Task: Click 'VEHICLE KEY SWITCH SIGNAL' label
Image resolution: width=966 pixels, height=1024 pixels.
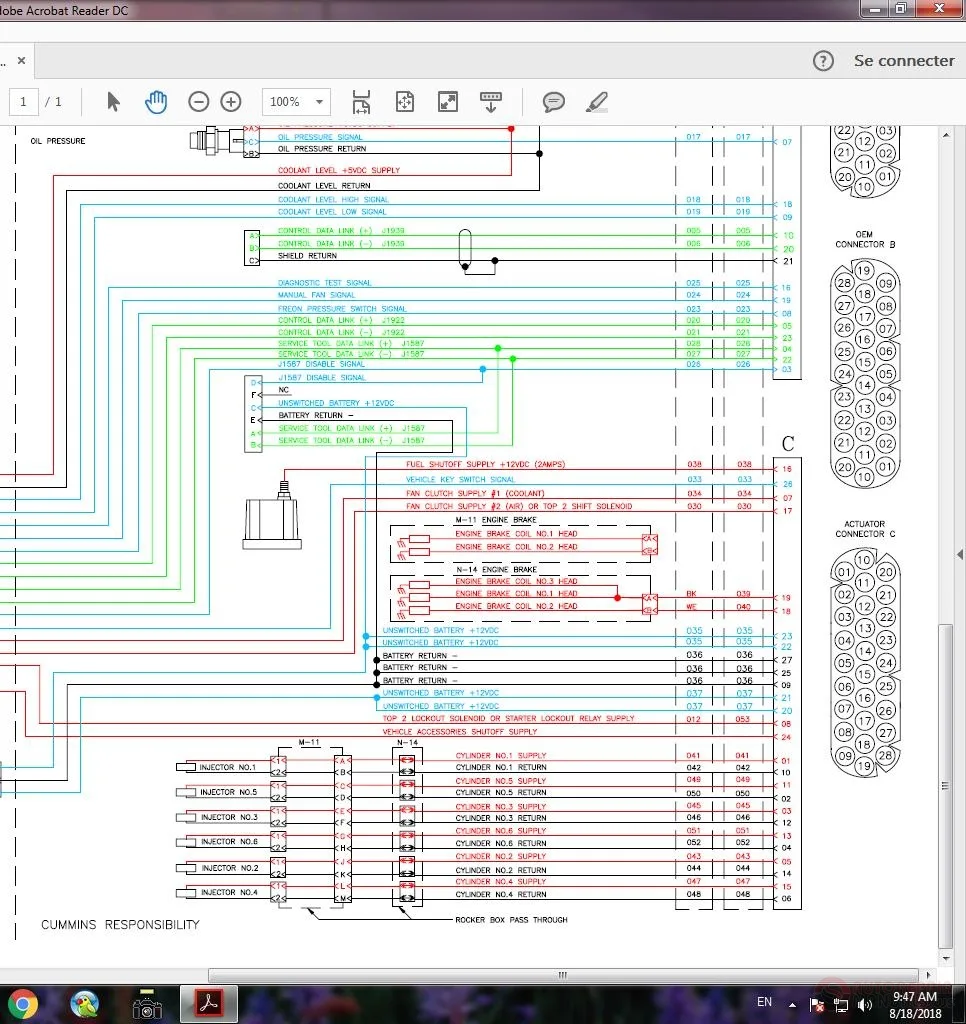Action: pos(460,479)
